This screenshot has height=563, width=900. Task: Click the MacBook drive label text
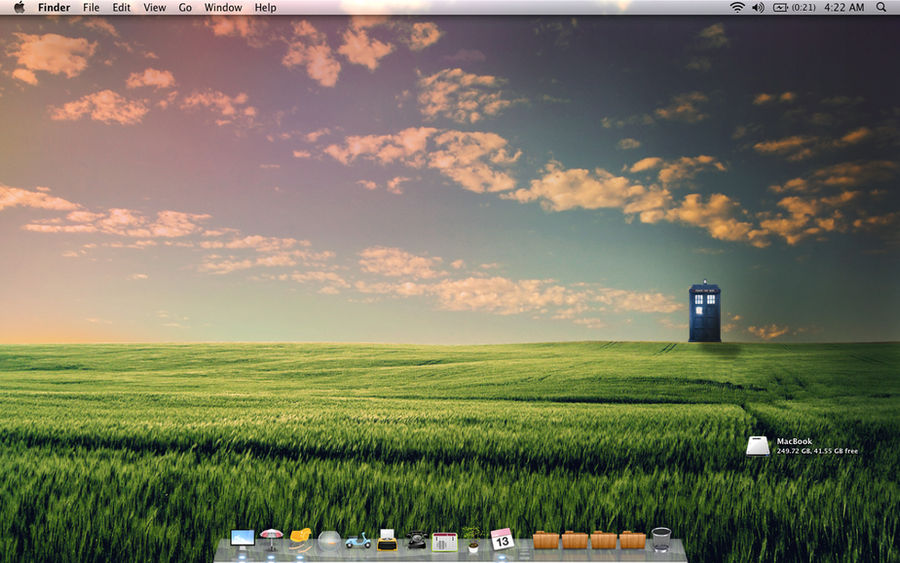[794, 441]
